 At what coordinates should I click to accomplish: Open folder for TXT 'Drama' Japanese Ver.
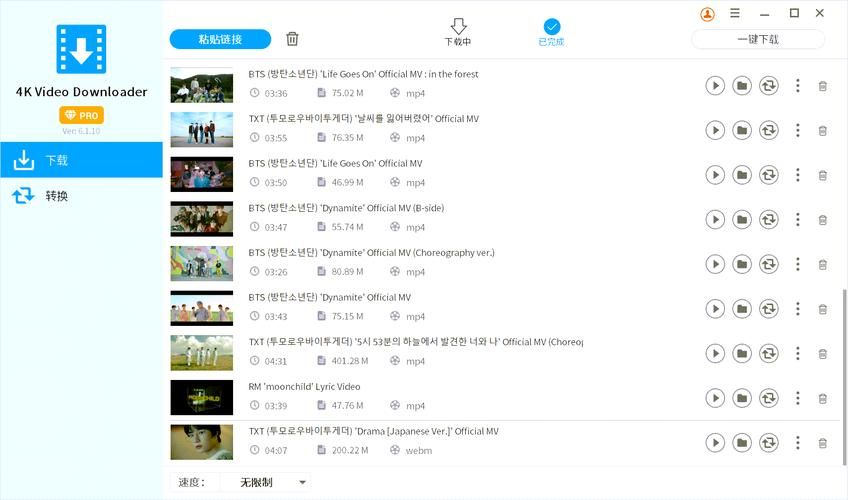(x=741, y=443)
